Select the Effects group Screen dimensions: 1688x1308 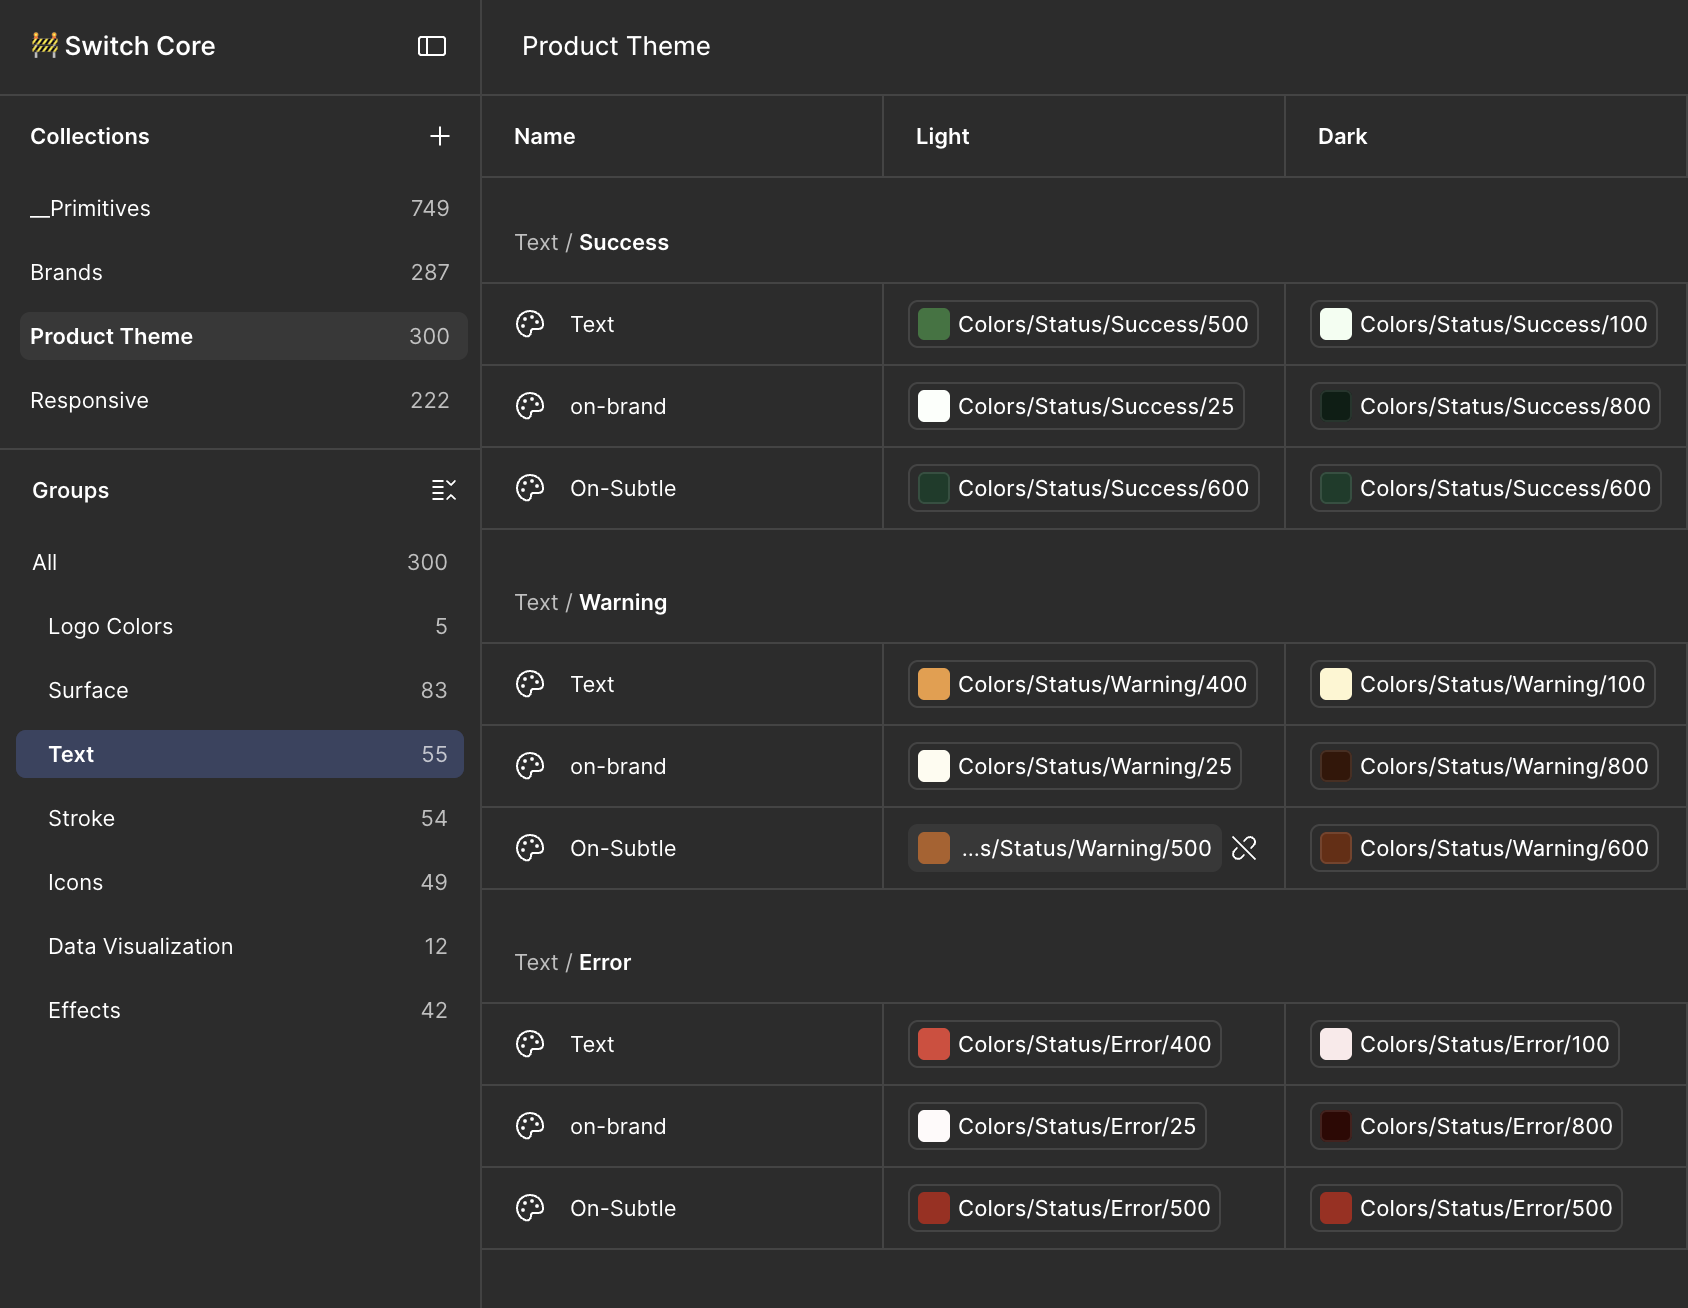point(240,1010)
